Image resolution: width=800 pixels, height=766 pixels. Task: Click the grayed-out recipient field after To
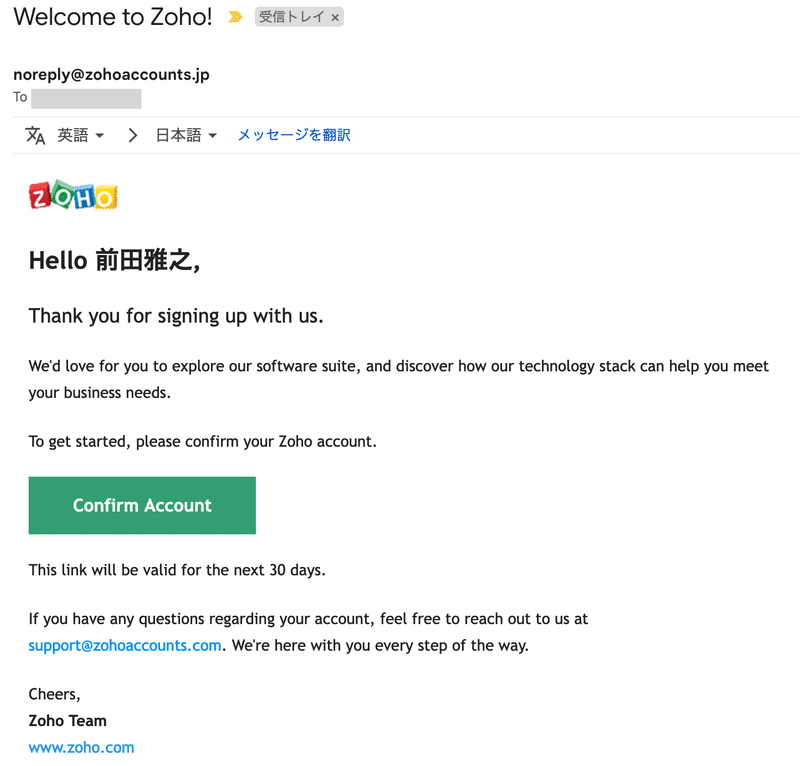(x=86, y=98)
